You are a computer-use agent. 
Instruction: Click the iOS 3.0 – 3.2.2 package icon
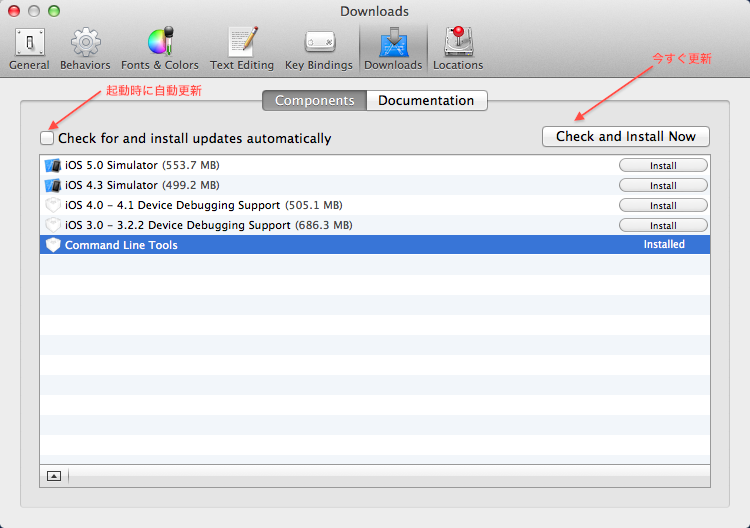(53, 225)
